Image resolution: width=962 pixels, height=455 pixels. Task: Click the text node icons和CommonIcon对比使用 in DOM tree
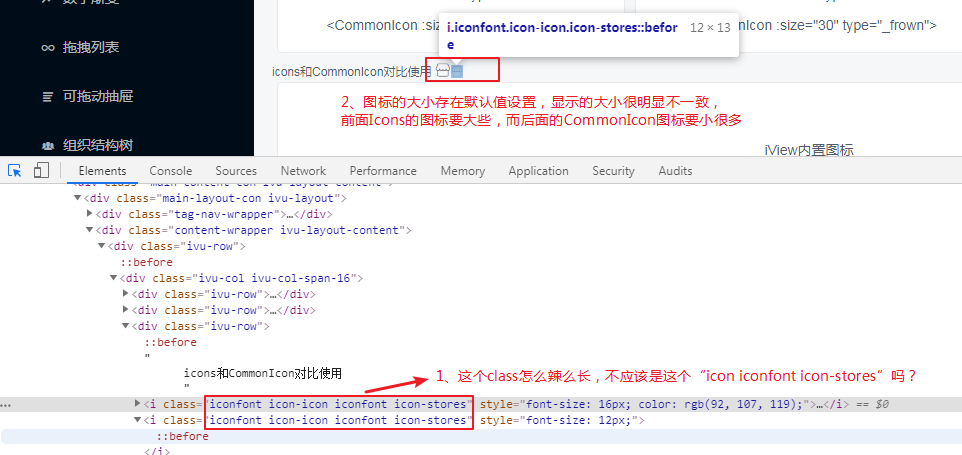[263, 373]
